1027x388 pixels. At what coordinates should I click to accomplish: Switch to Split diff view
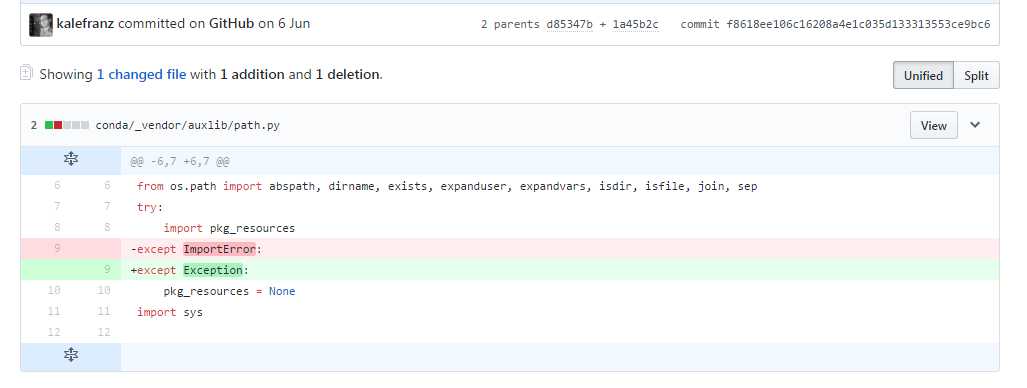click(x=976, y=75)
